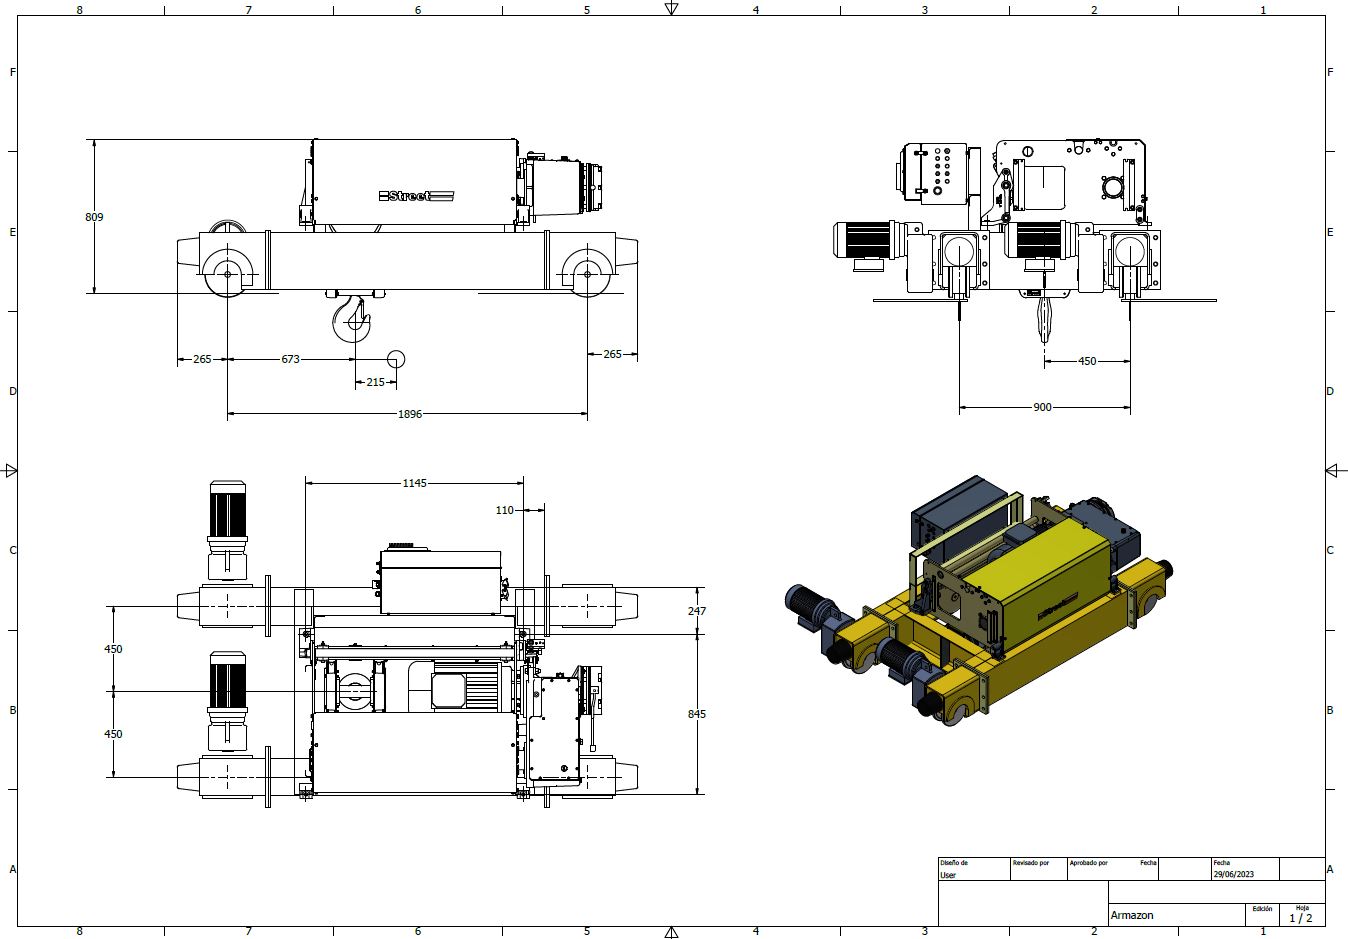The width and height of the screenshot is (1348, 939).
Task: Click the small circle detail below the 673 dimension
Action: [x=396, y=359]
